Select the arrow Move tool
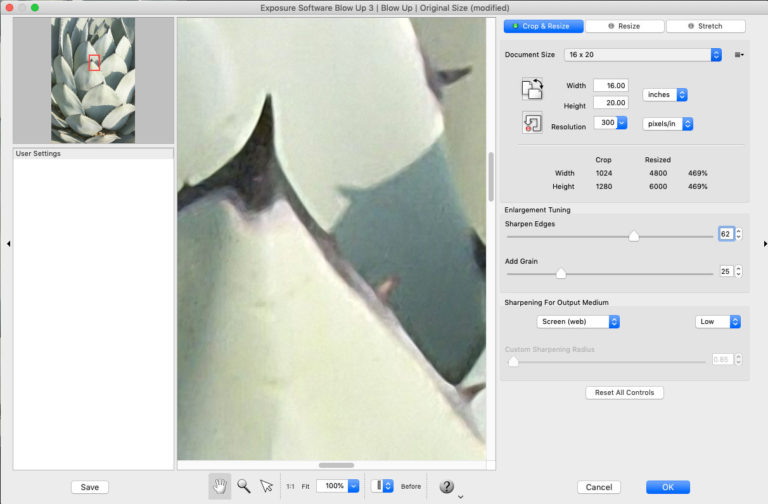The height and width of the screenshot is (504, 768). 266,486
